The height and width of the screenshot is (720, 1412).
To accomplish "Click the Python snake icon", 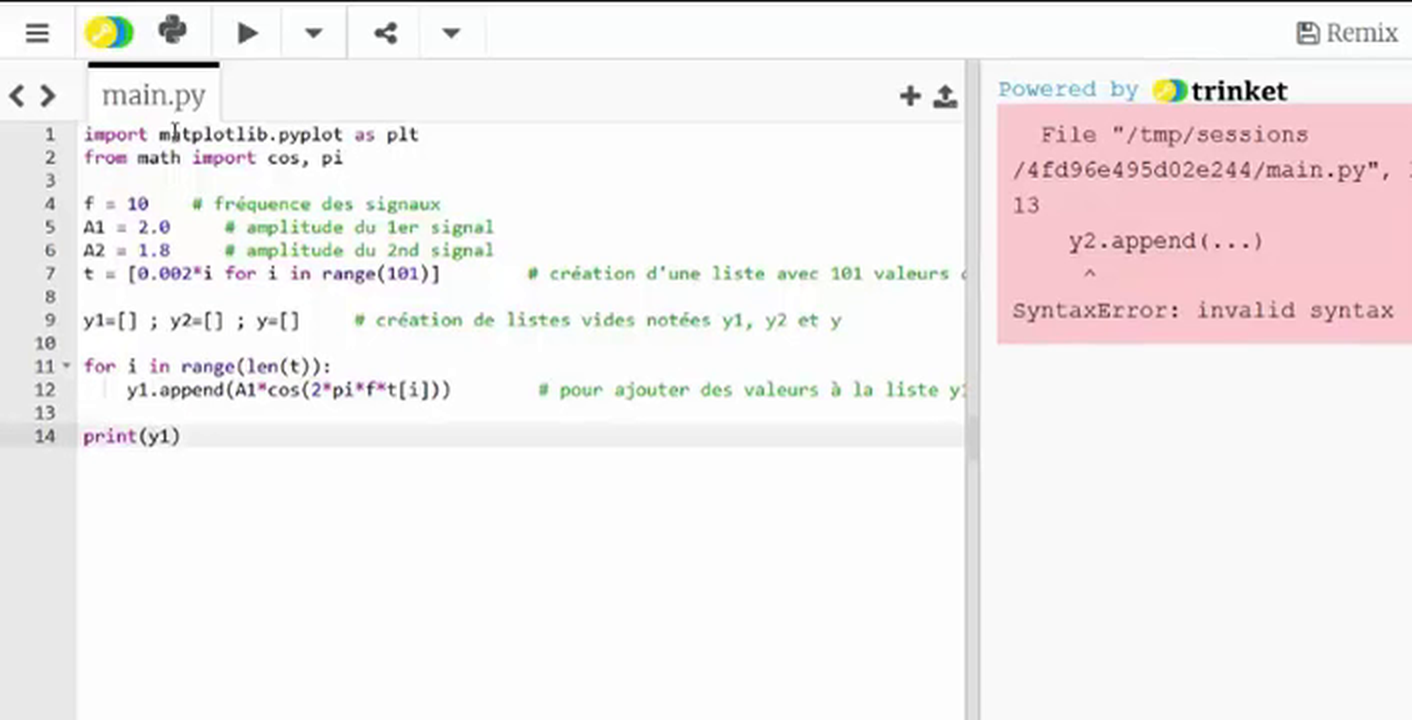I will [172, 32].
